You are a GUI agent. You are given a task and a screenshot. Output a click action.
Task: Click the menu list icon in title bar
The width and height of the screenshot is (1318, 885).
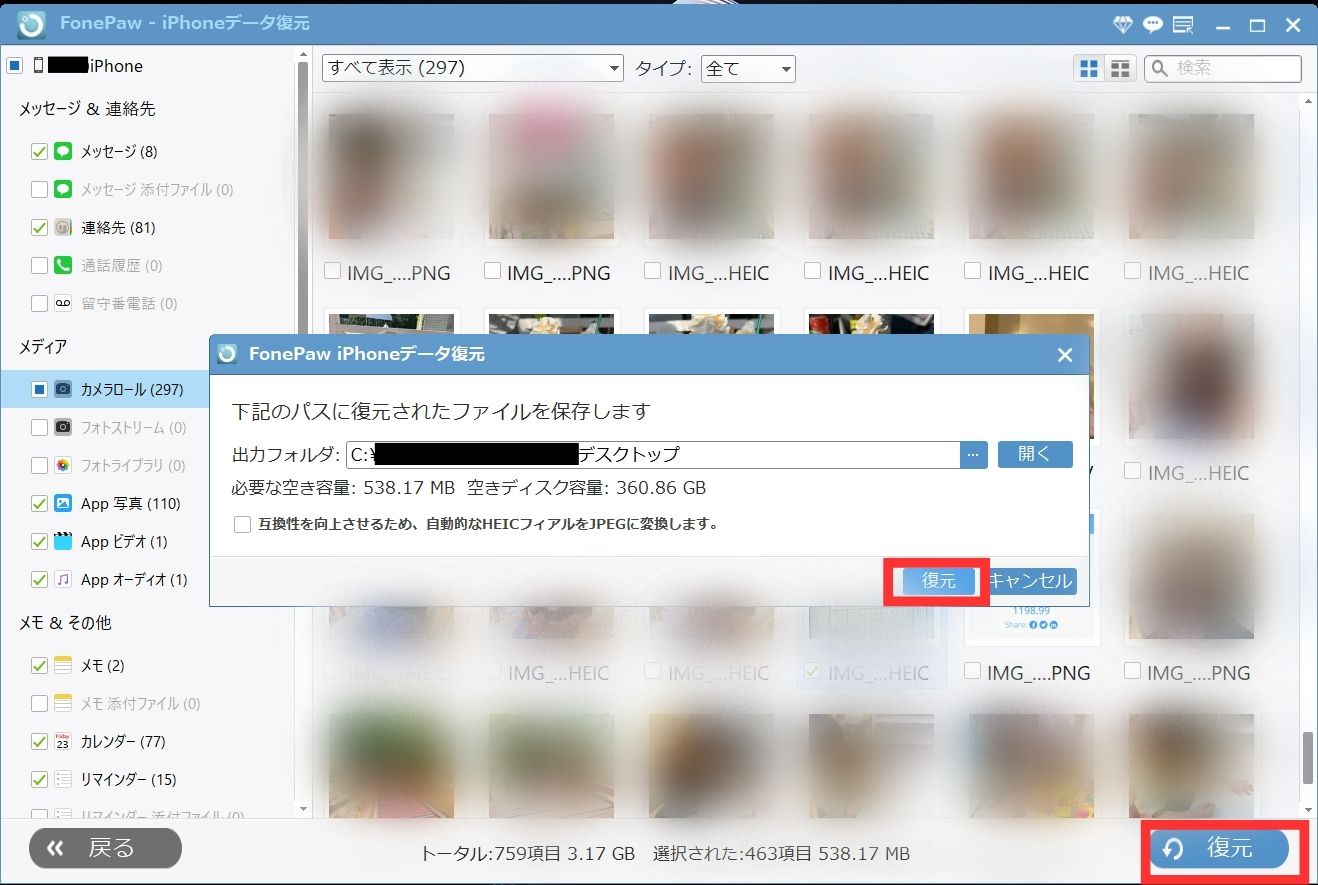[x=1183, y=24]
